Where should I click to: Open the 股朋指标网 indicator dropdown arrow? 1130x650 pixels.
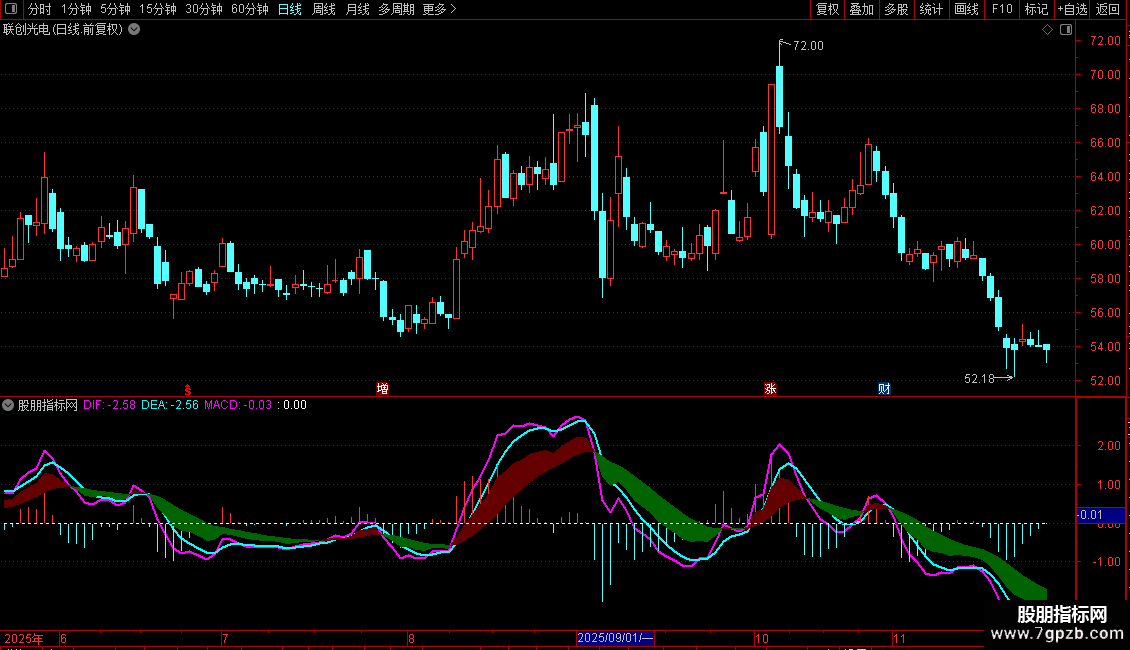coord(8,405)
